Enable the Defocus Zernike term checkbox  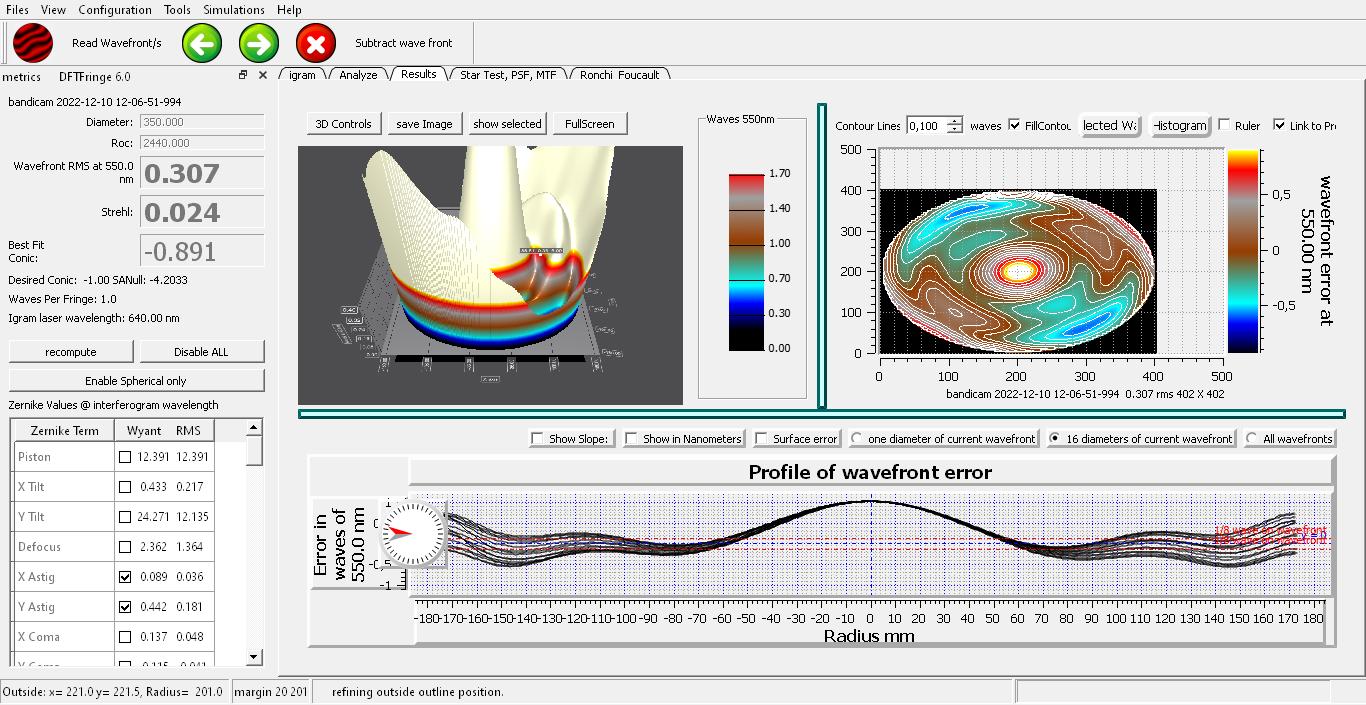pos(125,547)
